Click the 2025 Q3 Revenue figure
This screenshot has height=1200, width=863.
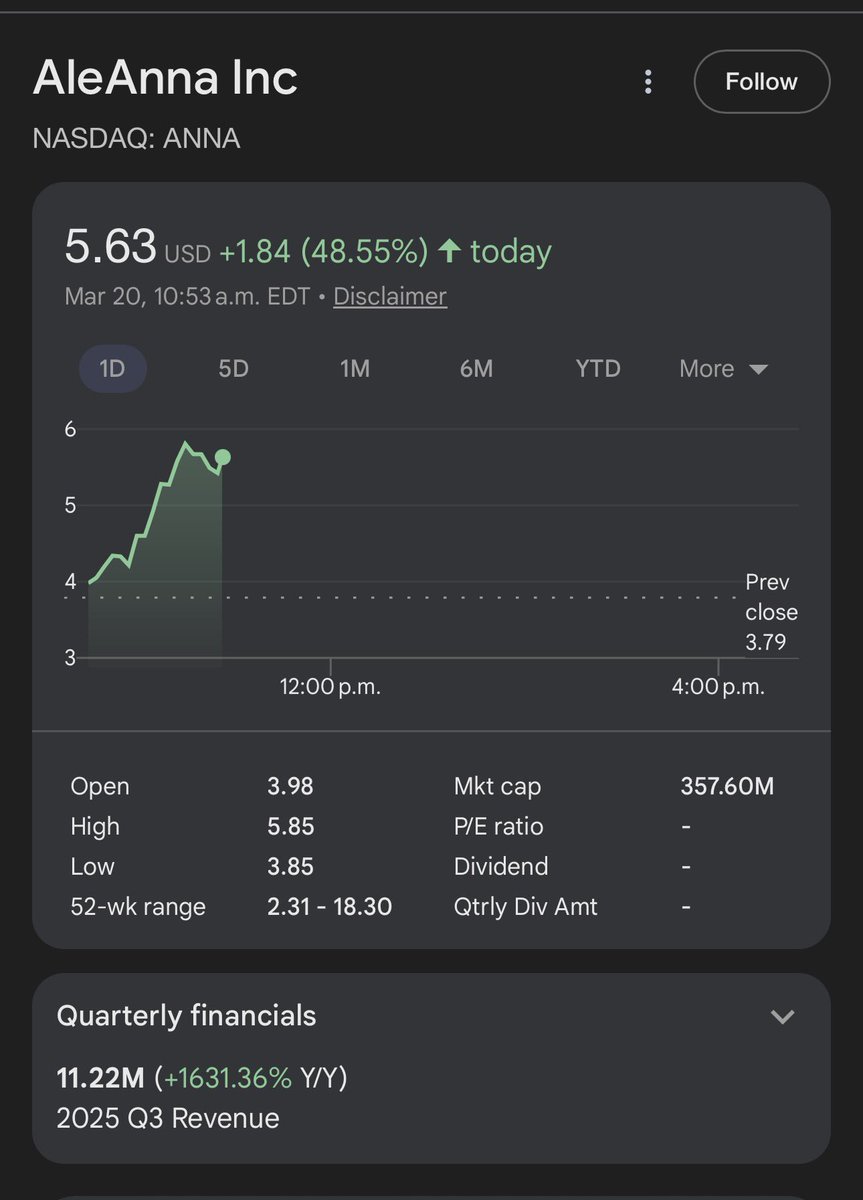point(203,1077)
